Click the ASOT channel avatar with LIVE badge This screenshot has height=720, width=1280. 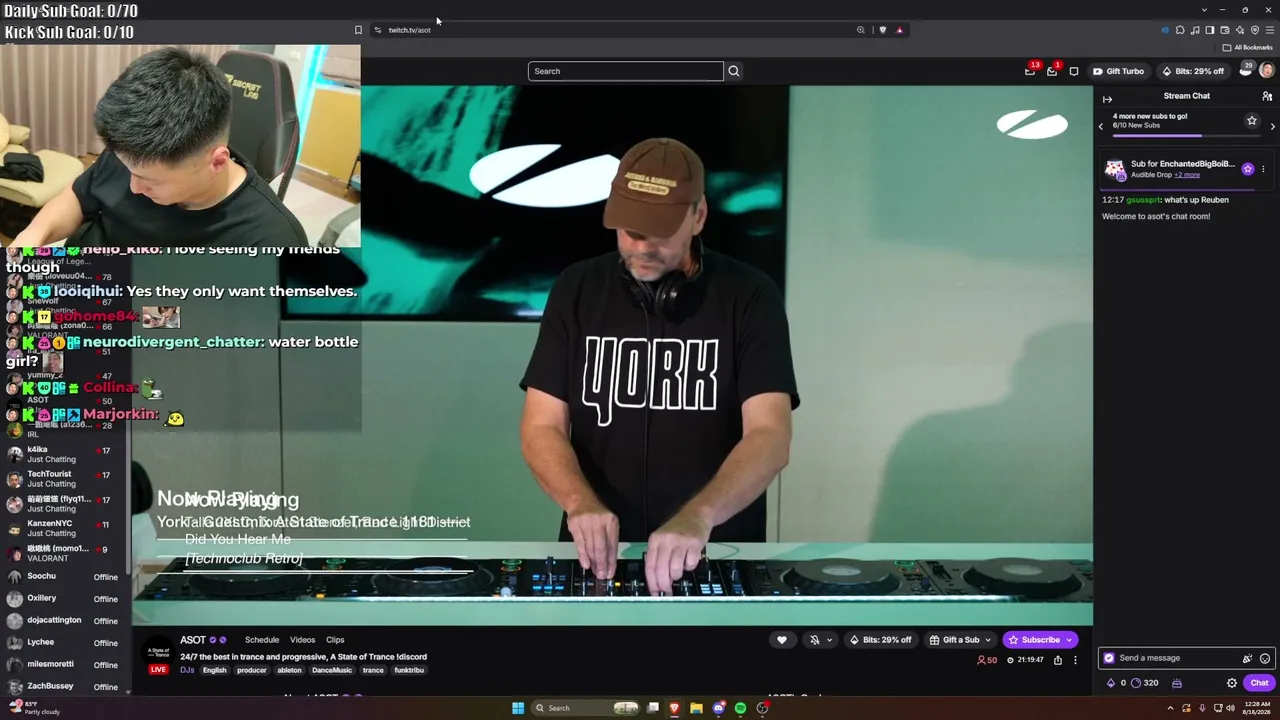point(158,655)
